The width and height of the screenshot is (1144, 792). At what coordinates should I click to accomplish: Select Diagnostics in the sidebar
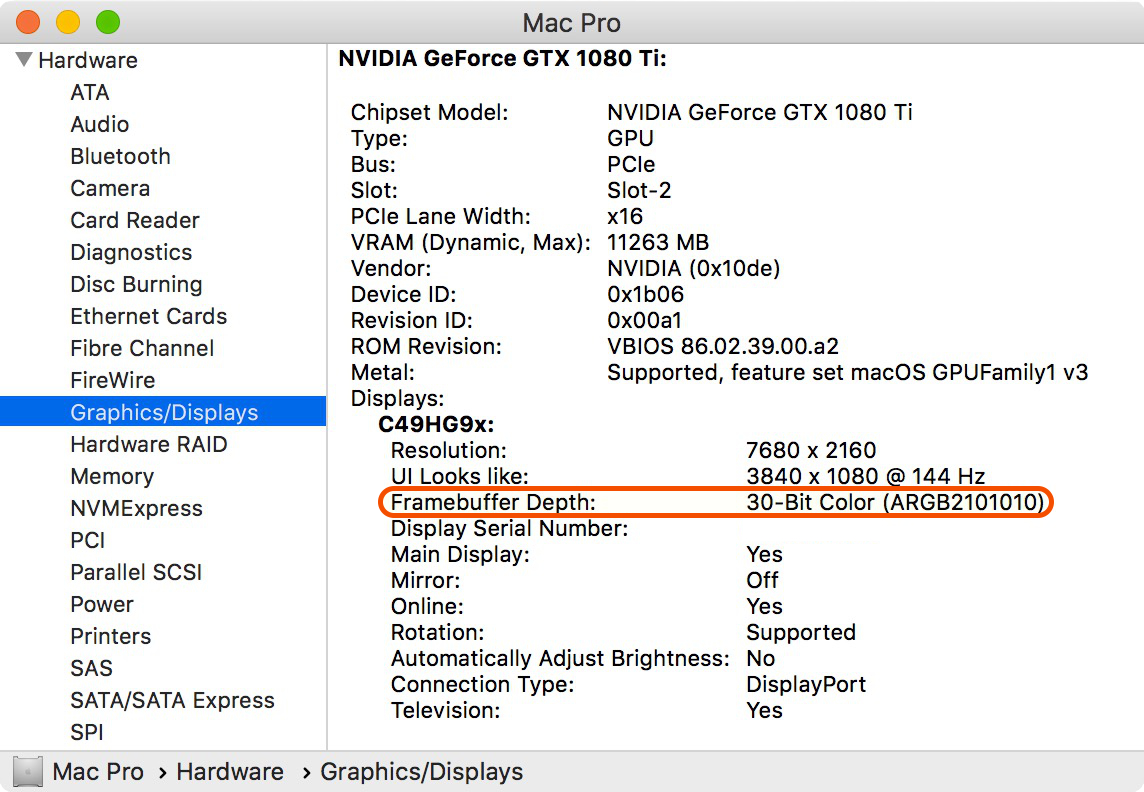(x=131, y=252)
